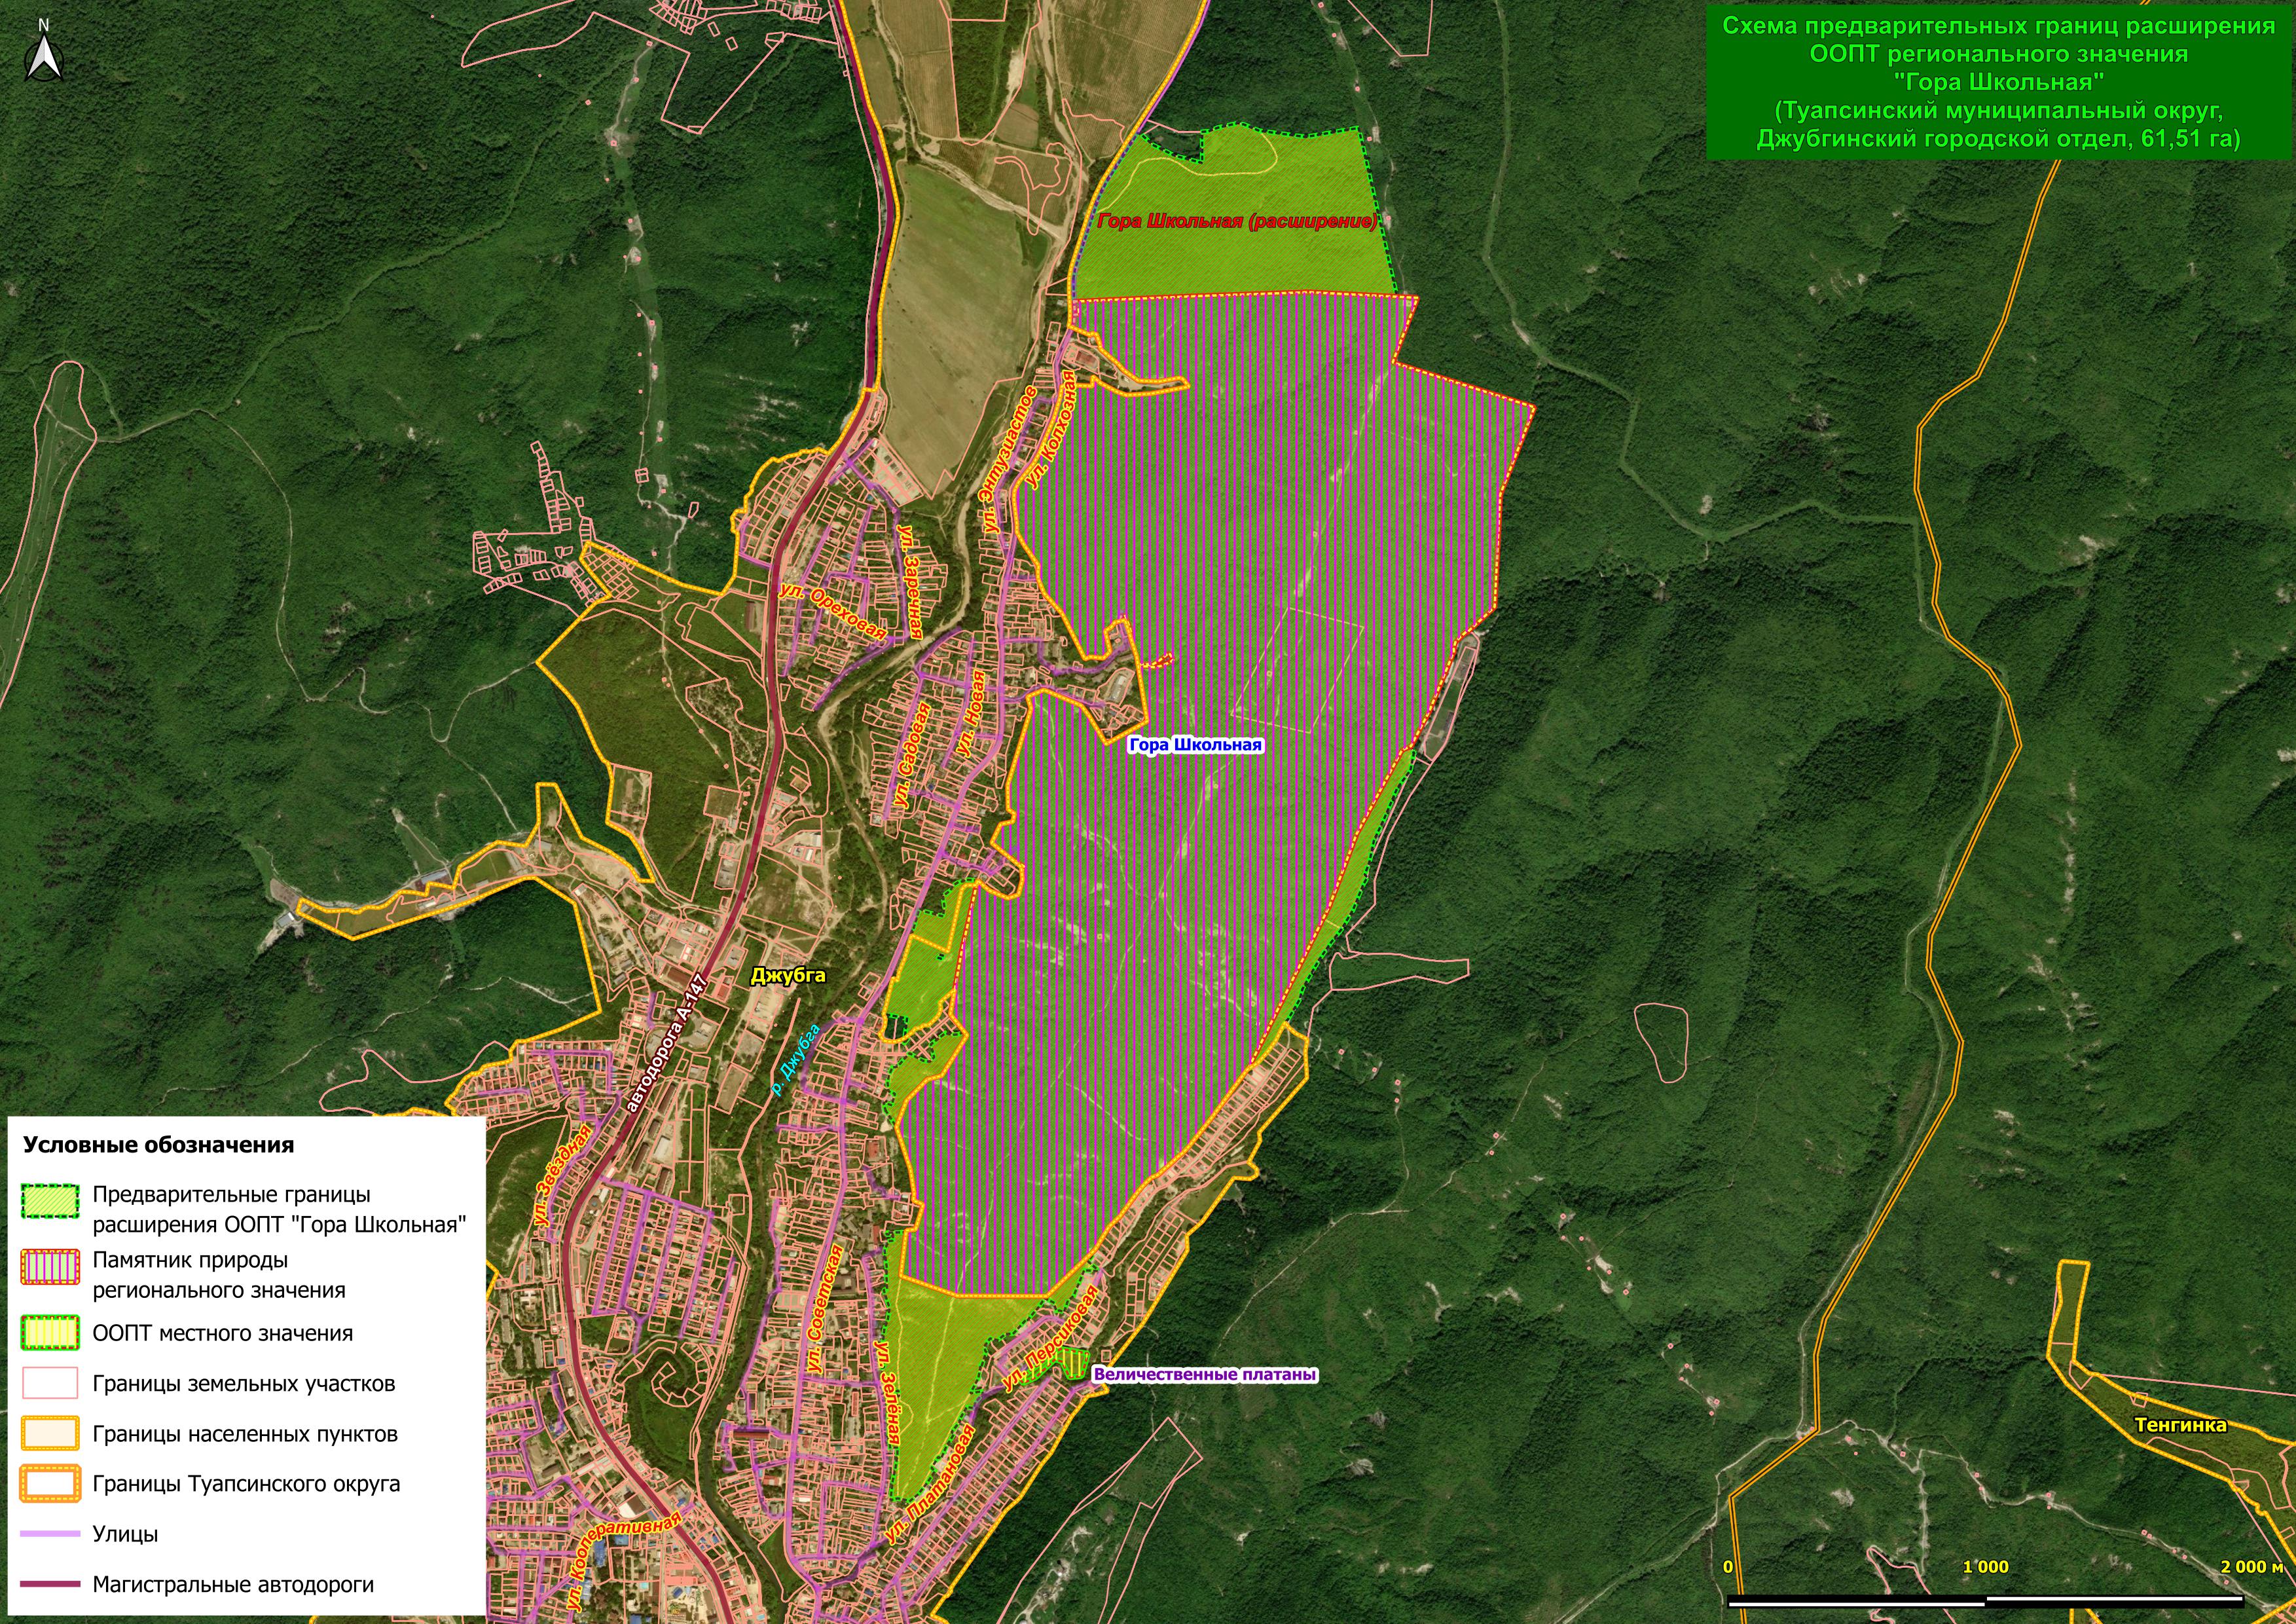Click the 'Границы земельных участков' legend box
The width and height of the screenshot is (2296, 1624).
(x=50, y=1383)
